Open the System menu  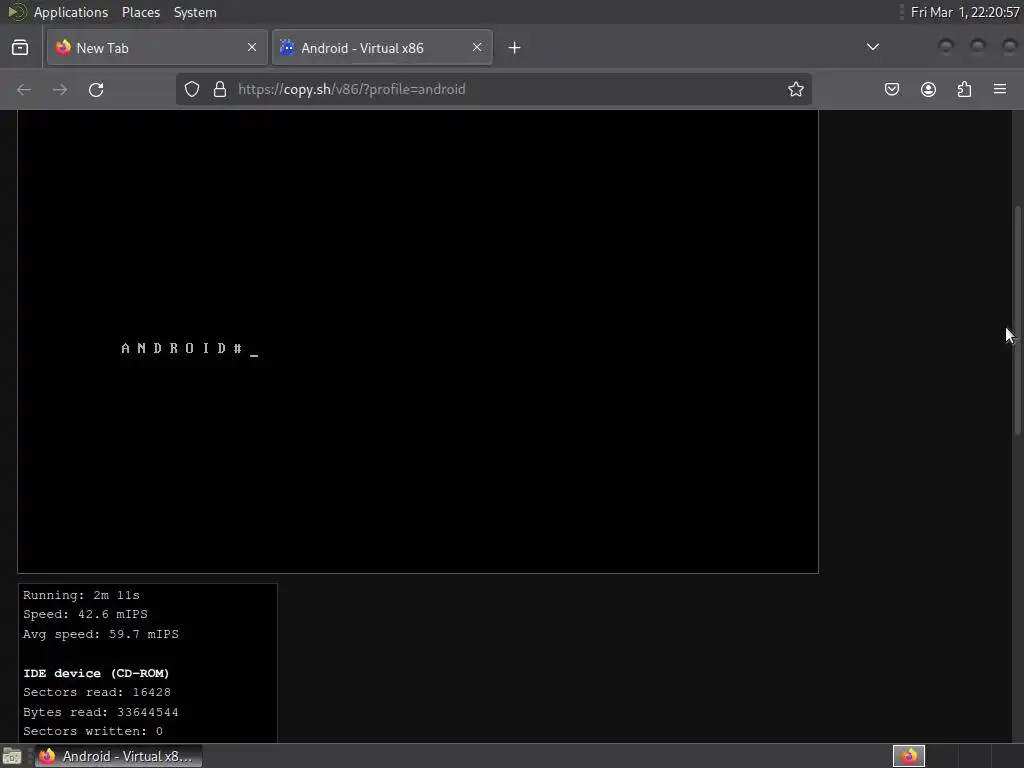point(195,12)
